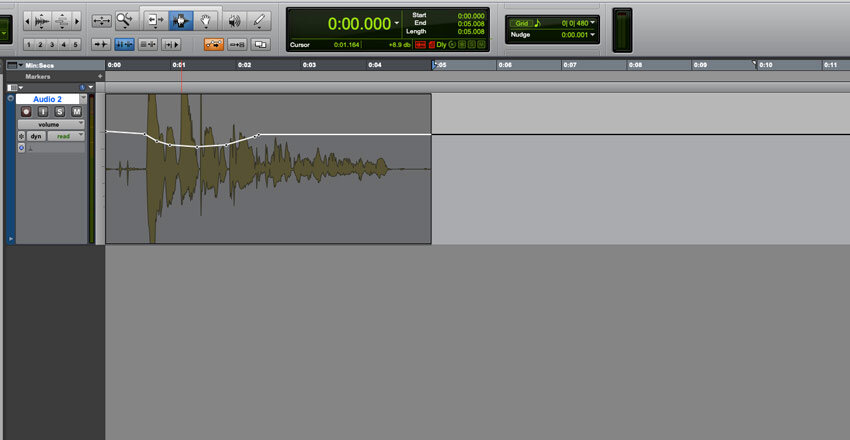Edit the selection End time field
Image resolution: width=850 pixels, height=440 pixels.
pyautogui.click(x=471, y=24)
